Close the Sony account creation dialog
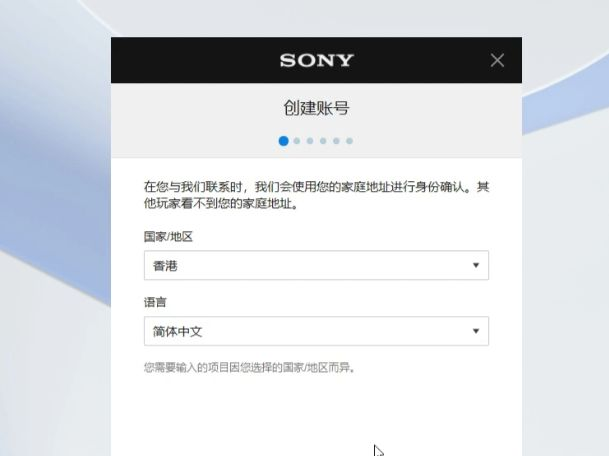Image resolution: width=609 pixels, height=456 pixels. [x=497, y=60]
